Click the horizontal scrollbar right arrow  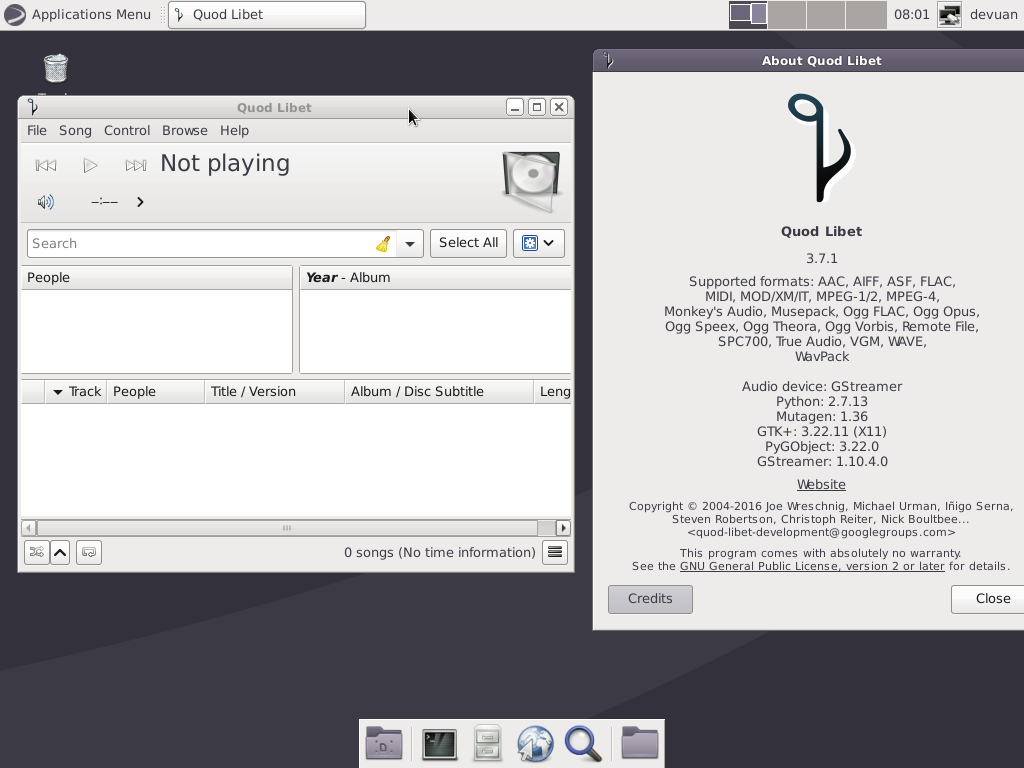[x=563, y=528]
